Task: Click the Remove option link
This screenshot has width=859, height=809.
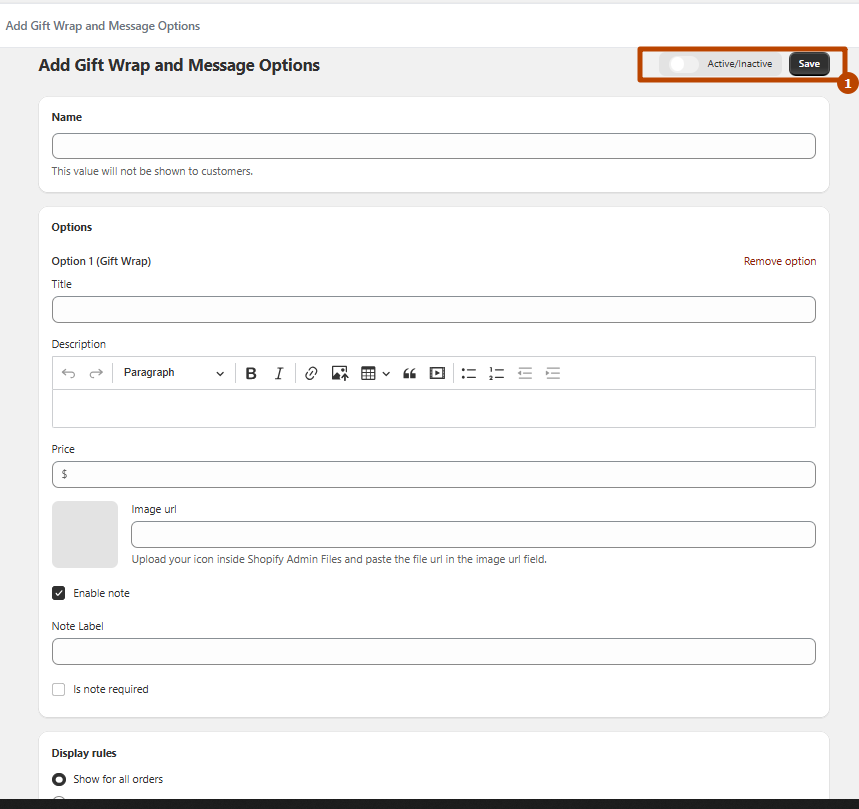Action: [x=779, y=261]
